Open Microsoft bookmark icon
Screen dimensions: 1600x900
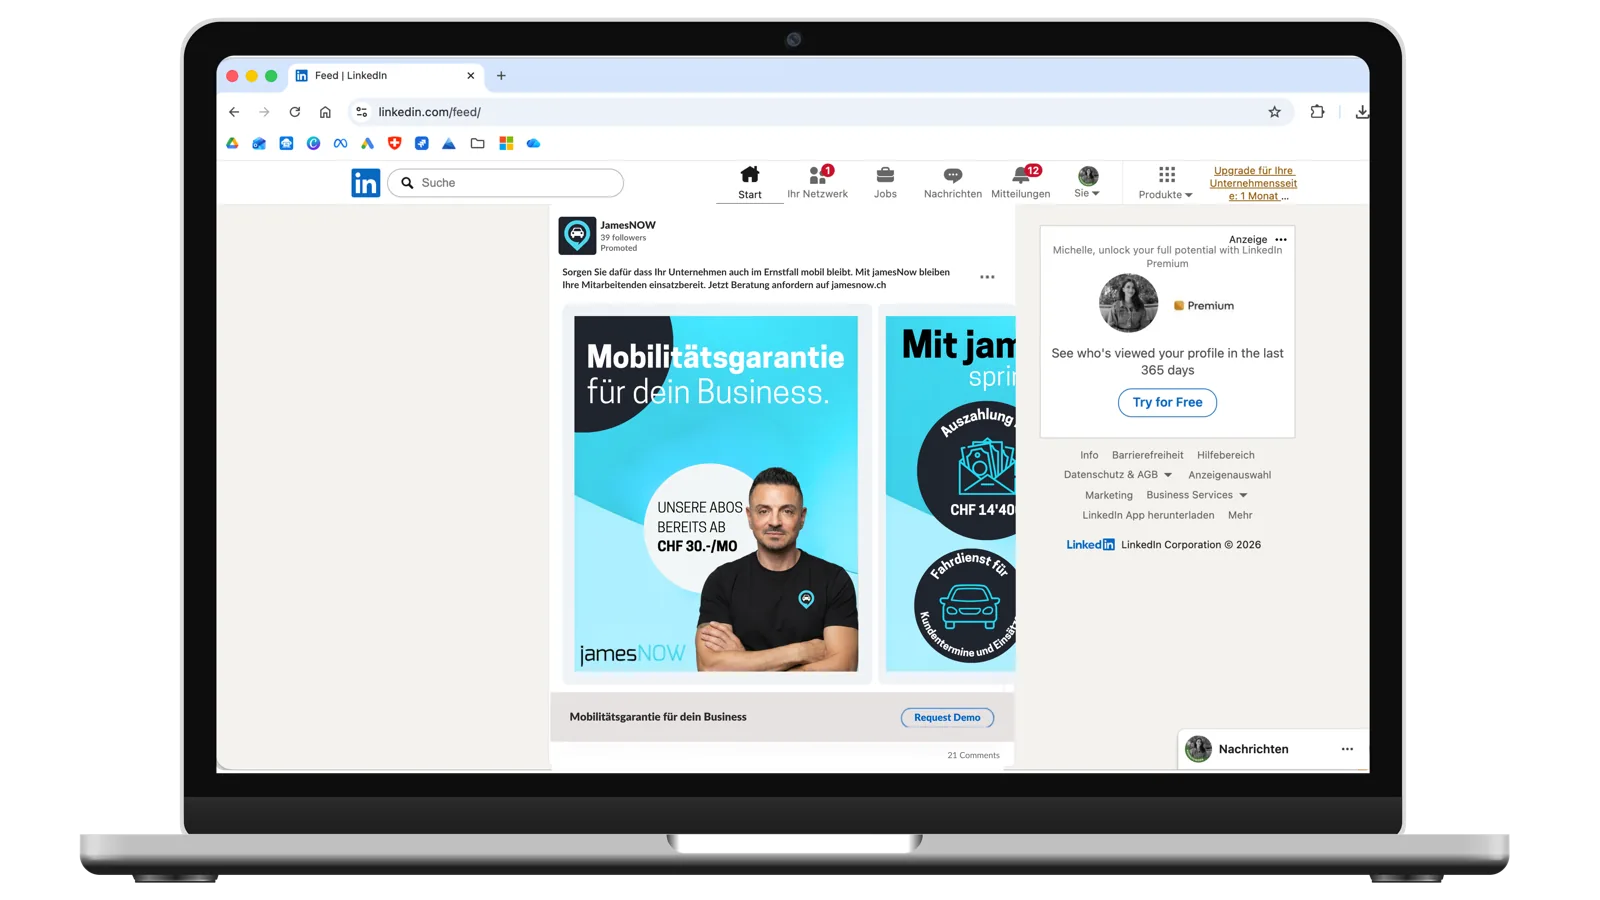(x=506, y=144)
